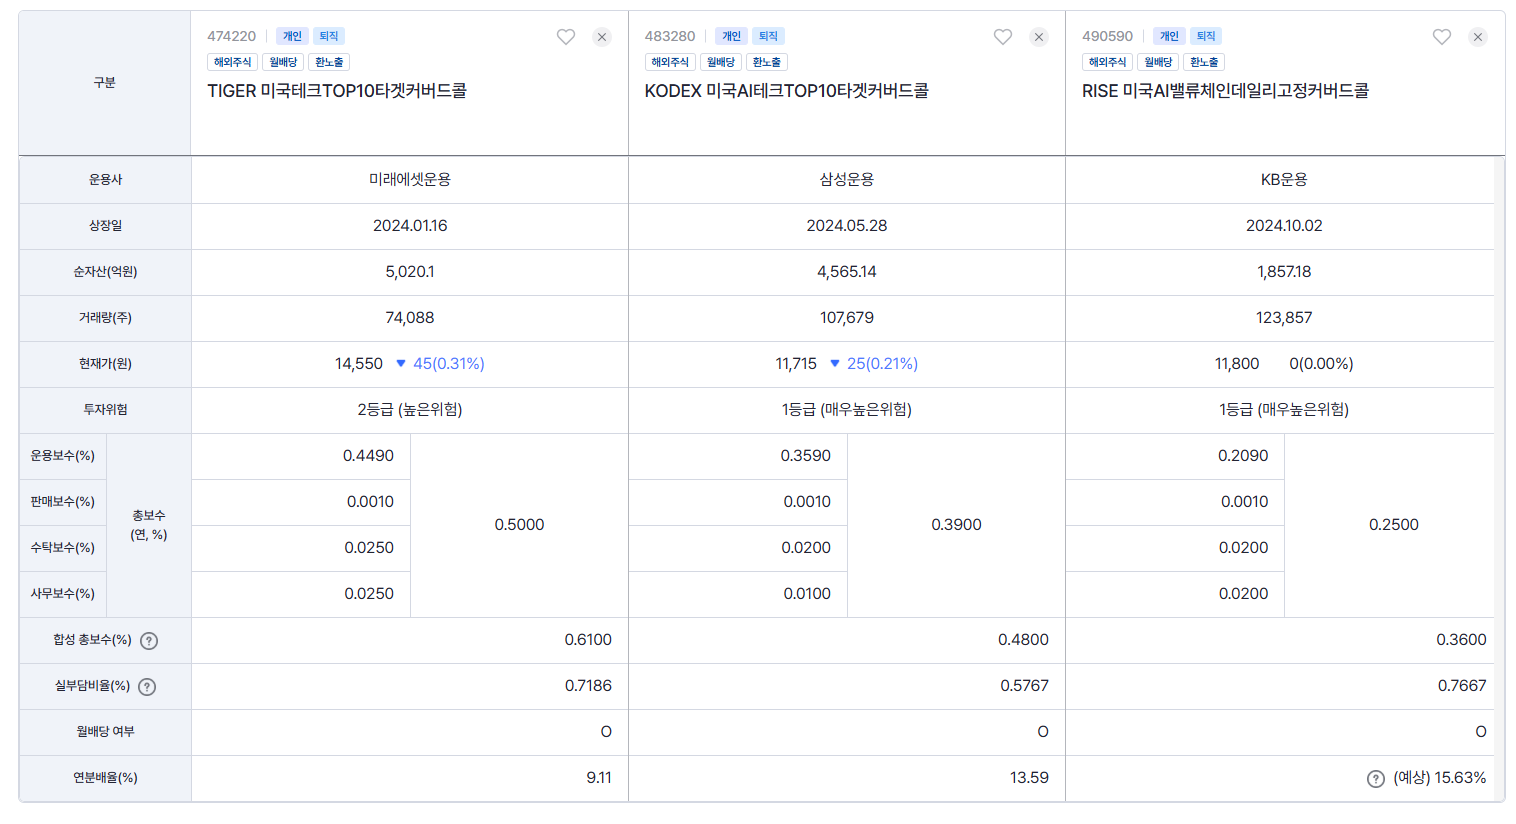
Task: Click 월배당 tag of TIGER ETF
Action: 283,62
